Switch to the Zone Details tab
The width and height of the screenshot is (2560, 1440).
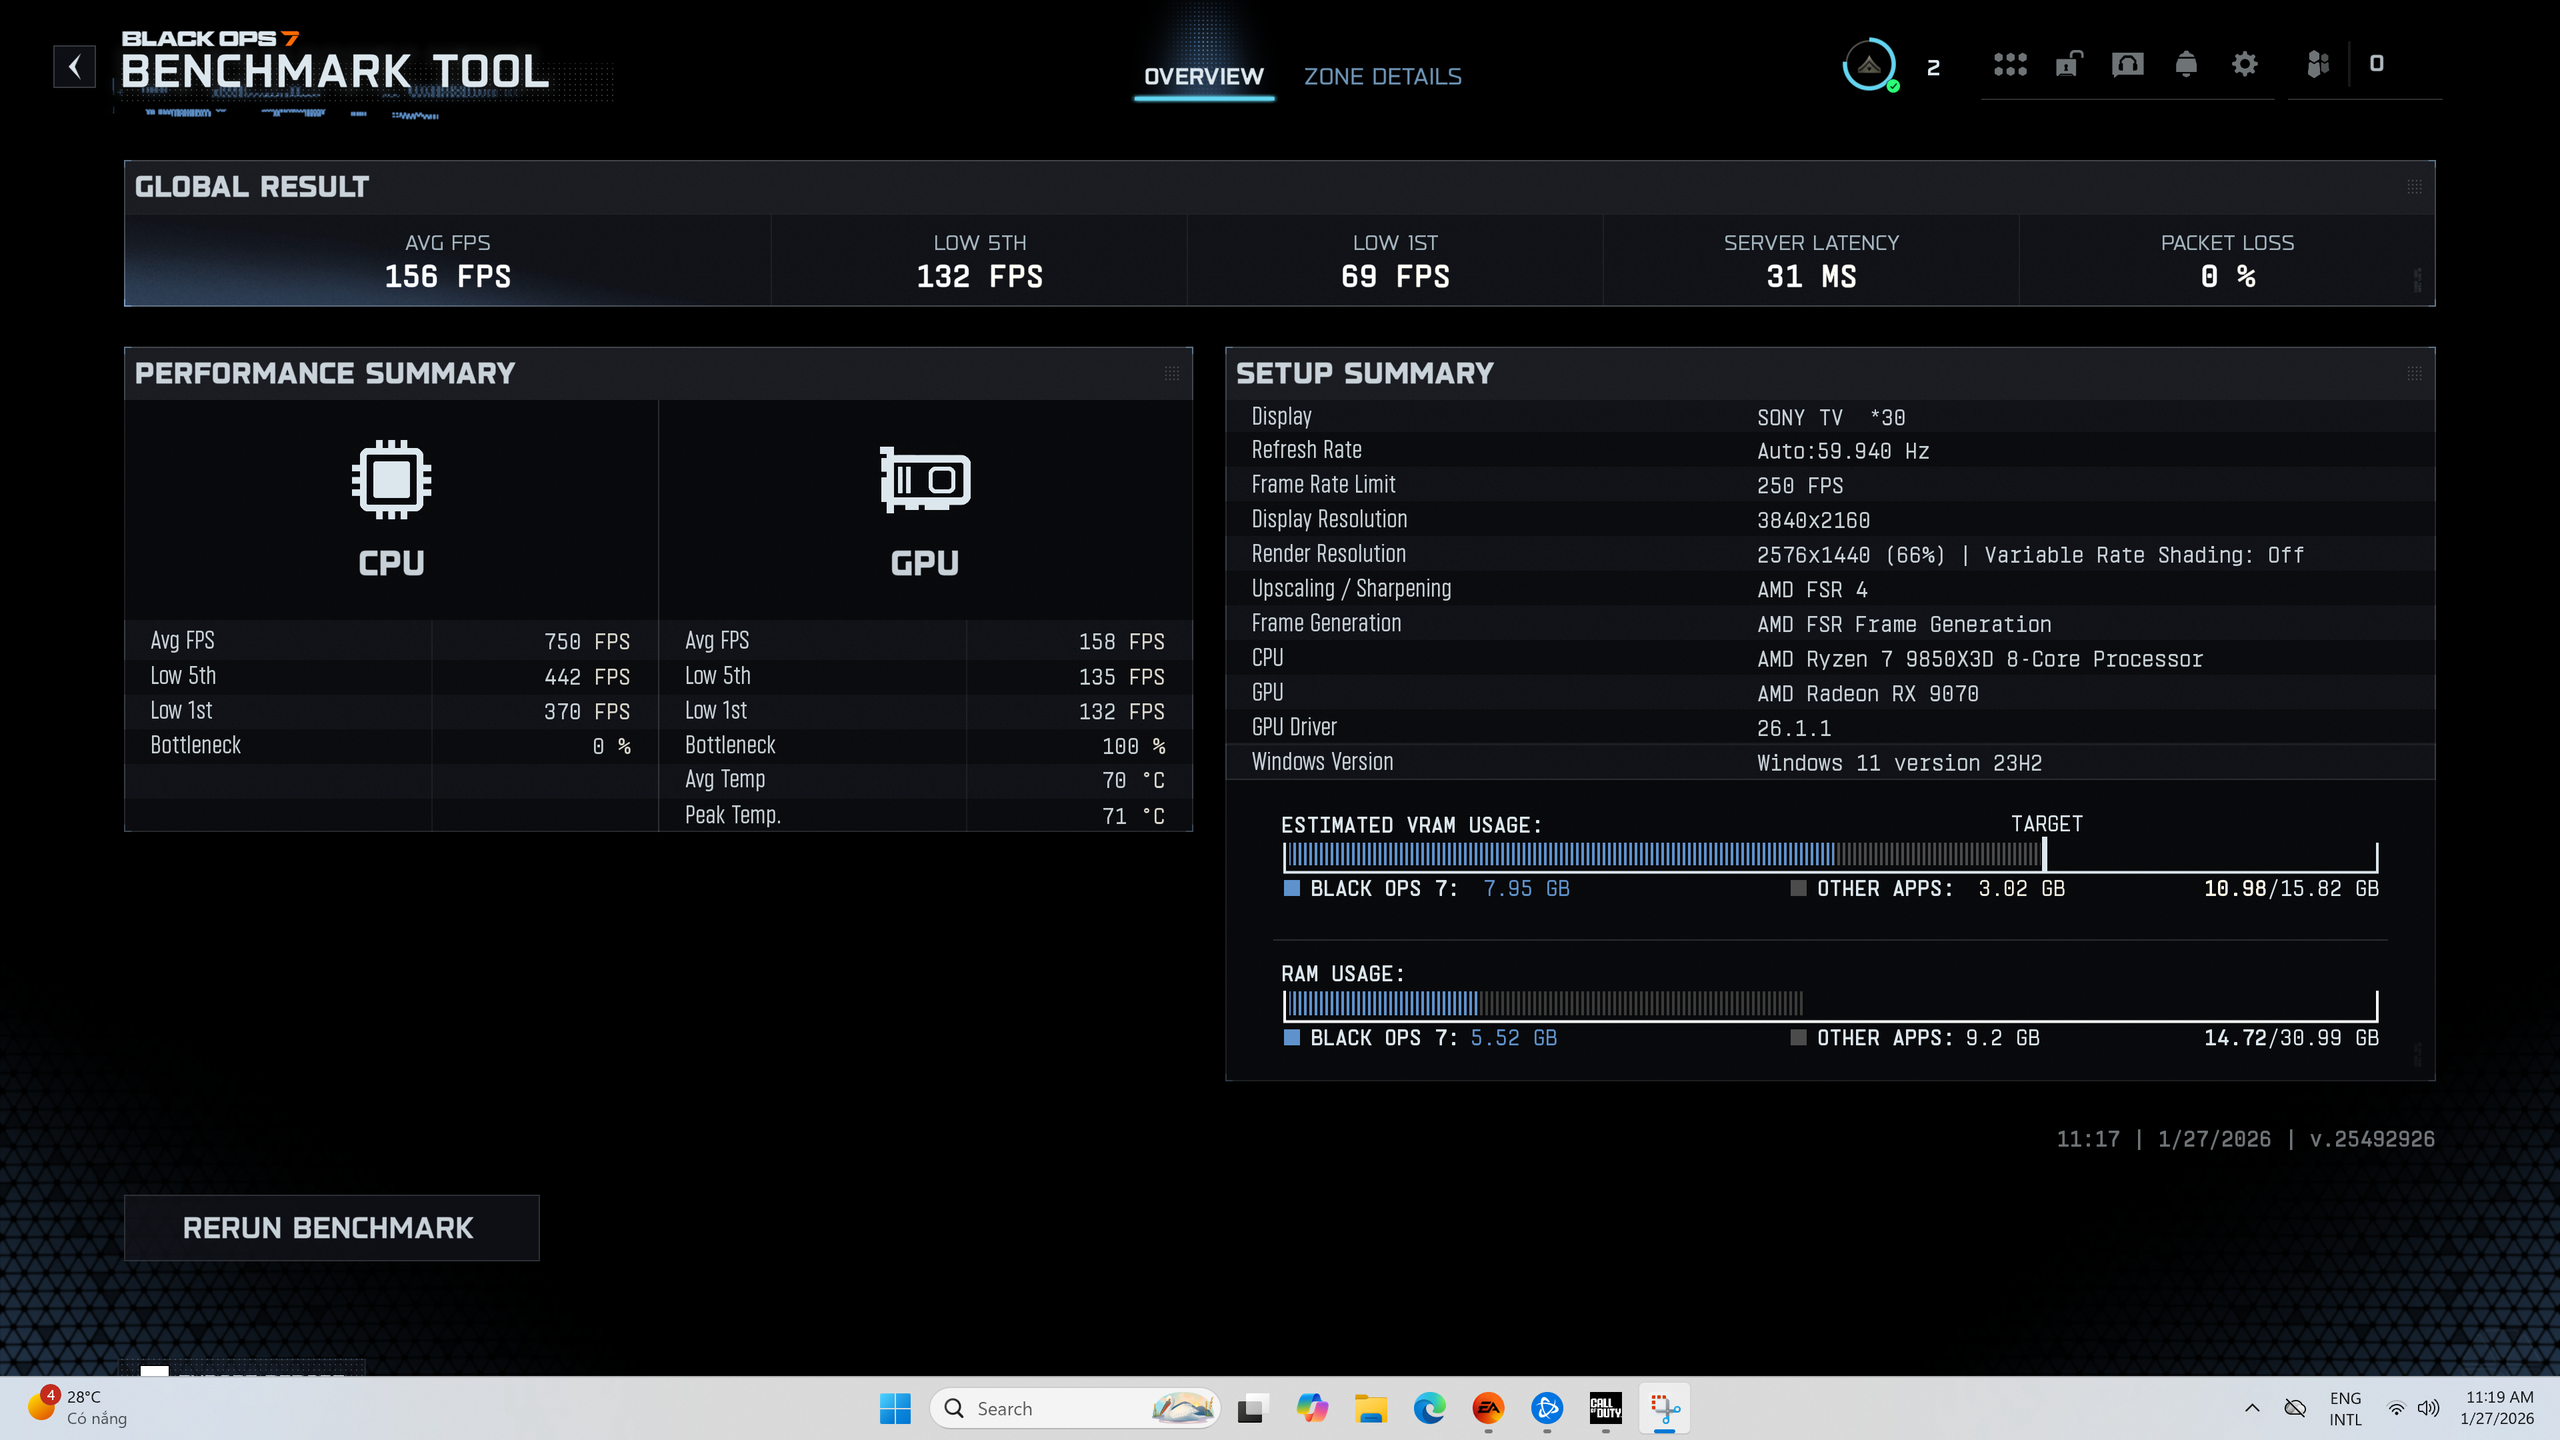coord(1382,77)
